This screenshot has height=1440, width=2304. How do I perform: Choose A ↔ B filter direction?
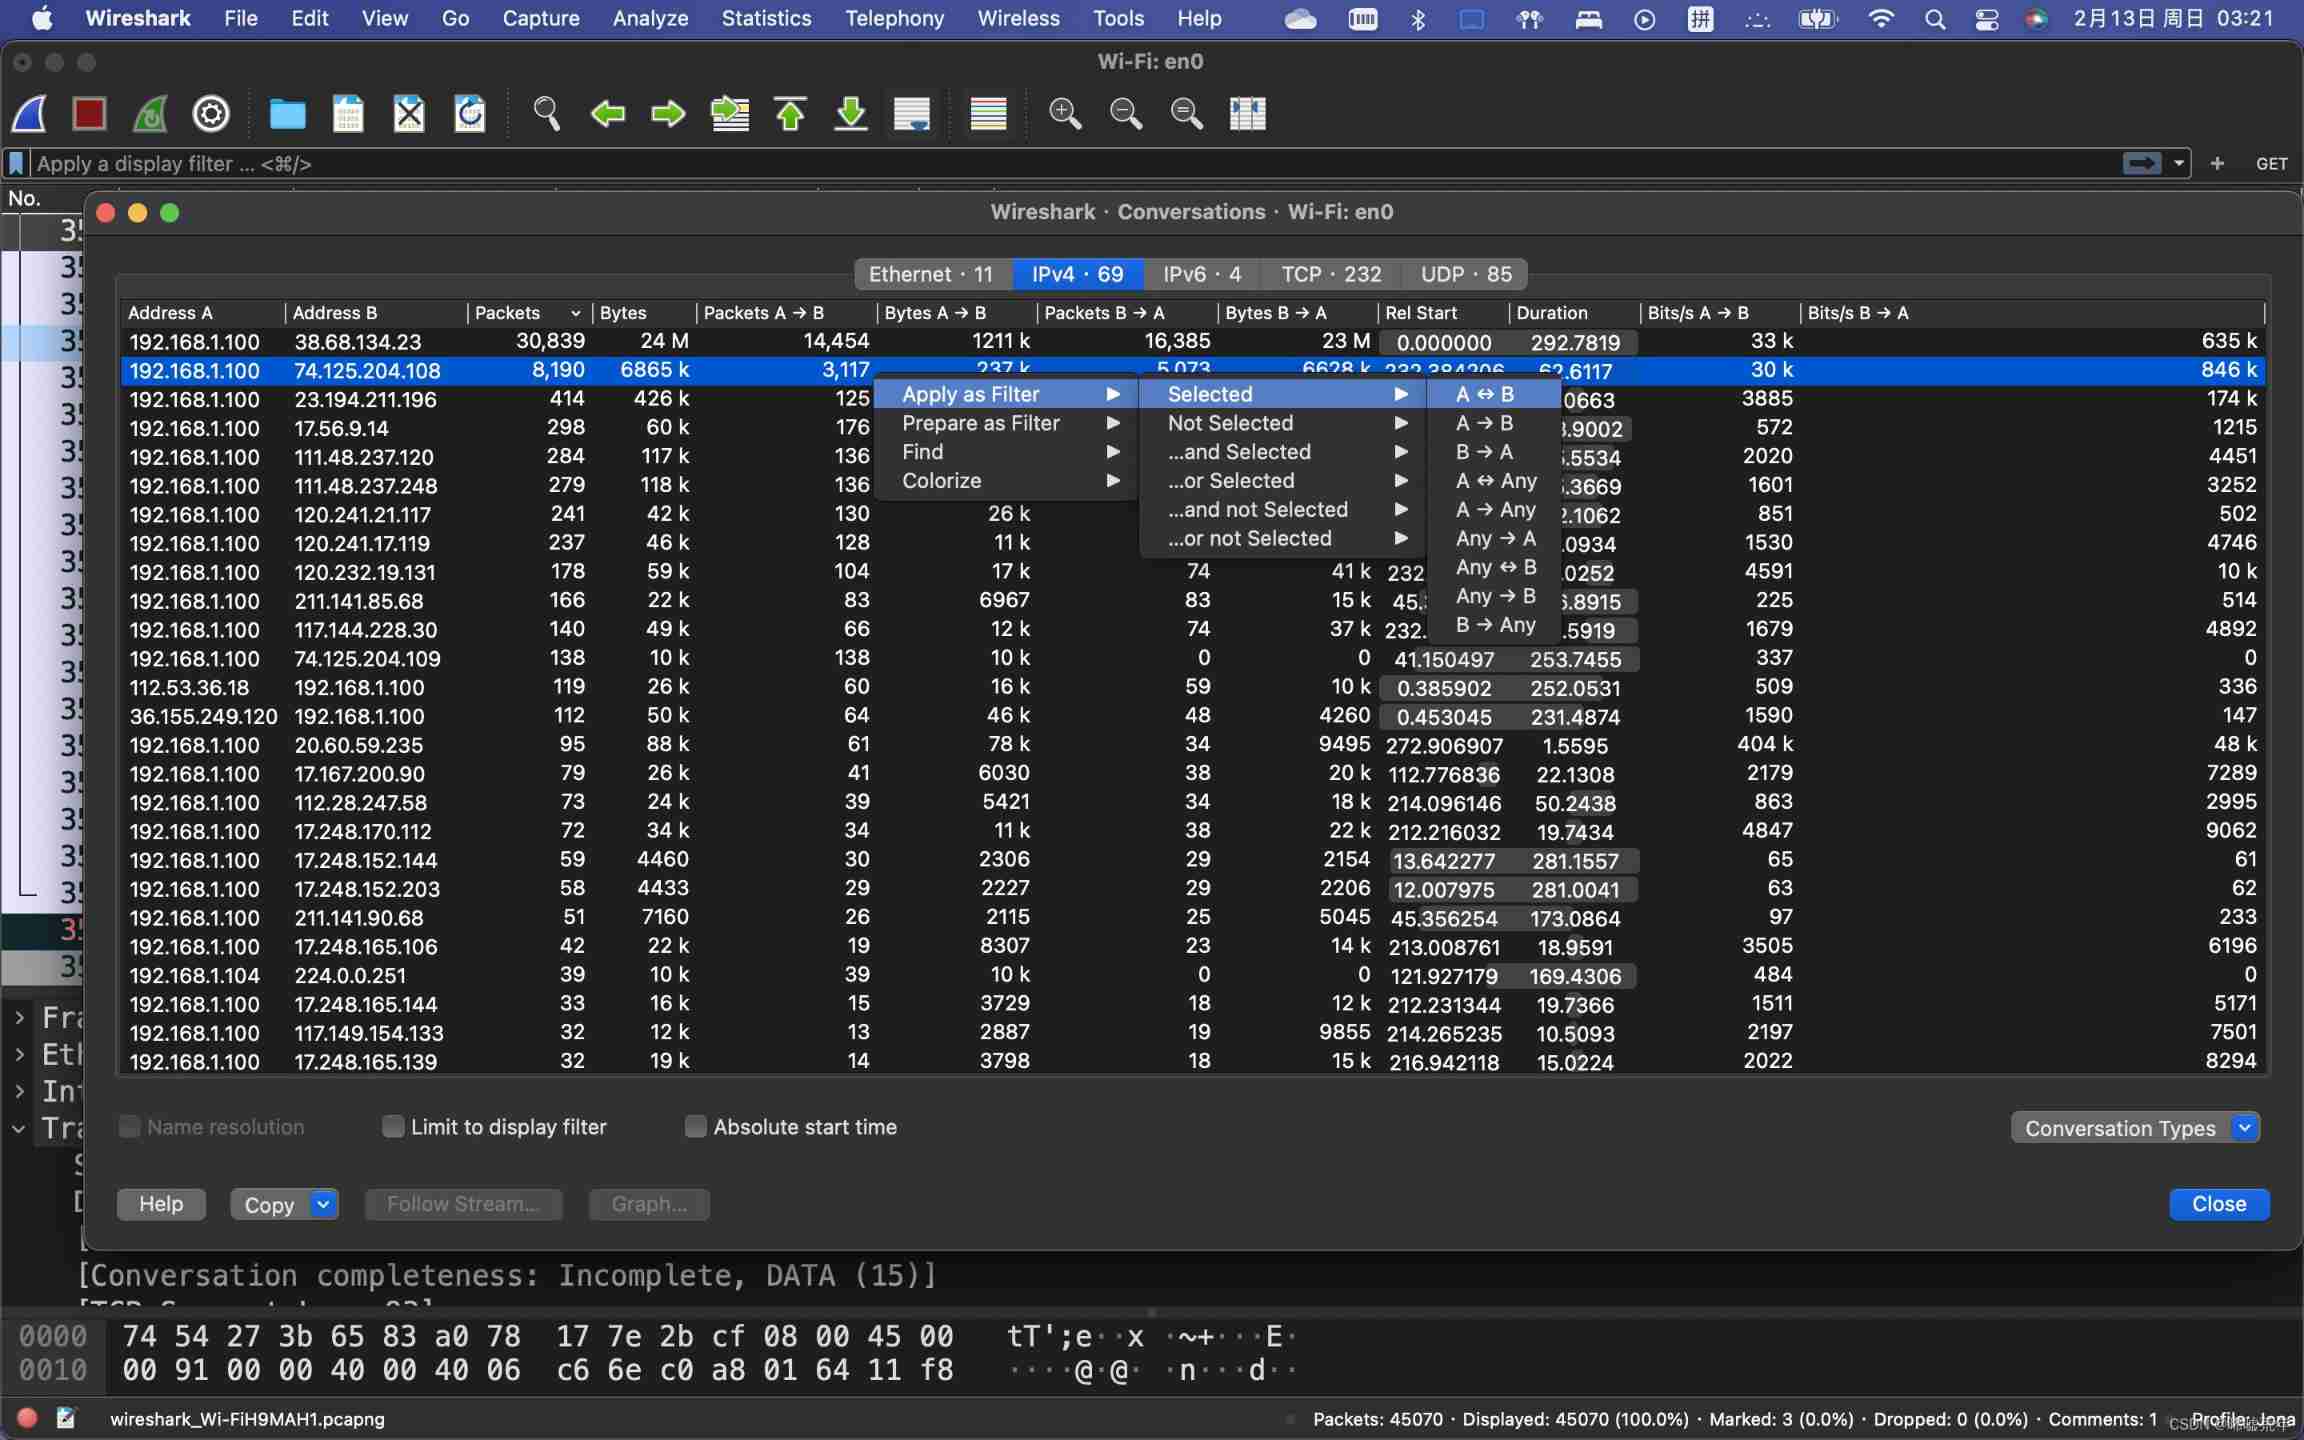[1494, 394]
